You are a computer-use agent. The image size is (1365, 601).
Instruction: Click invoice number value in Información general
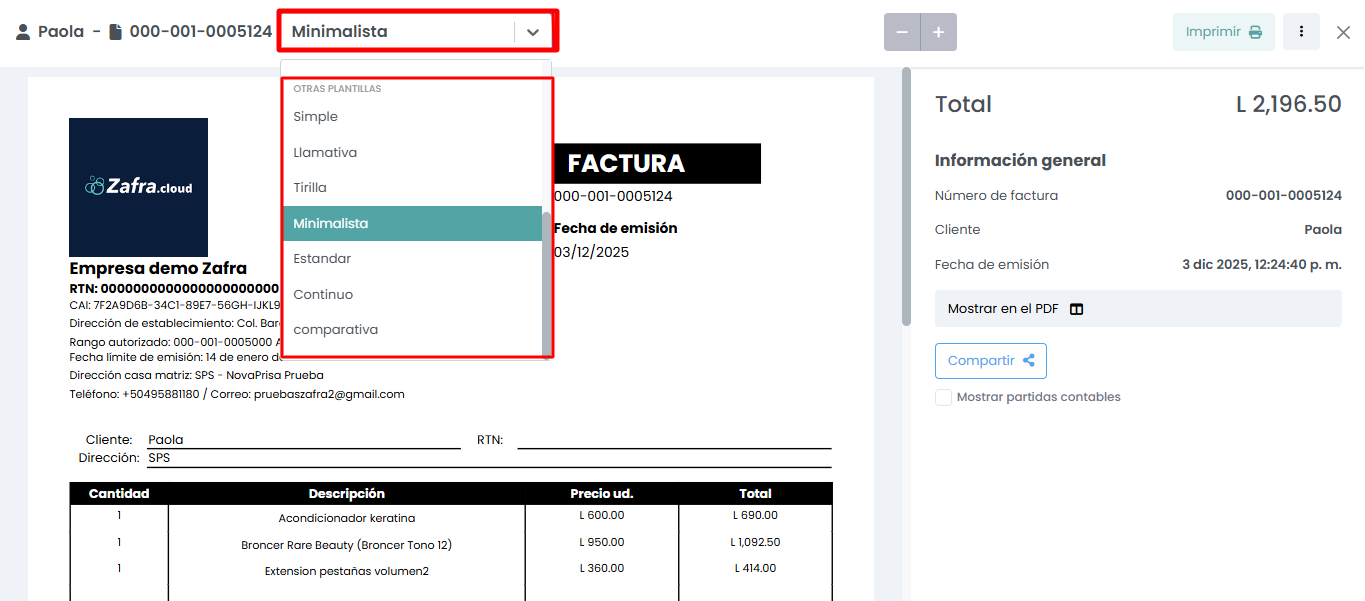[1284, 196]
